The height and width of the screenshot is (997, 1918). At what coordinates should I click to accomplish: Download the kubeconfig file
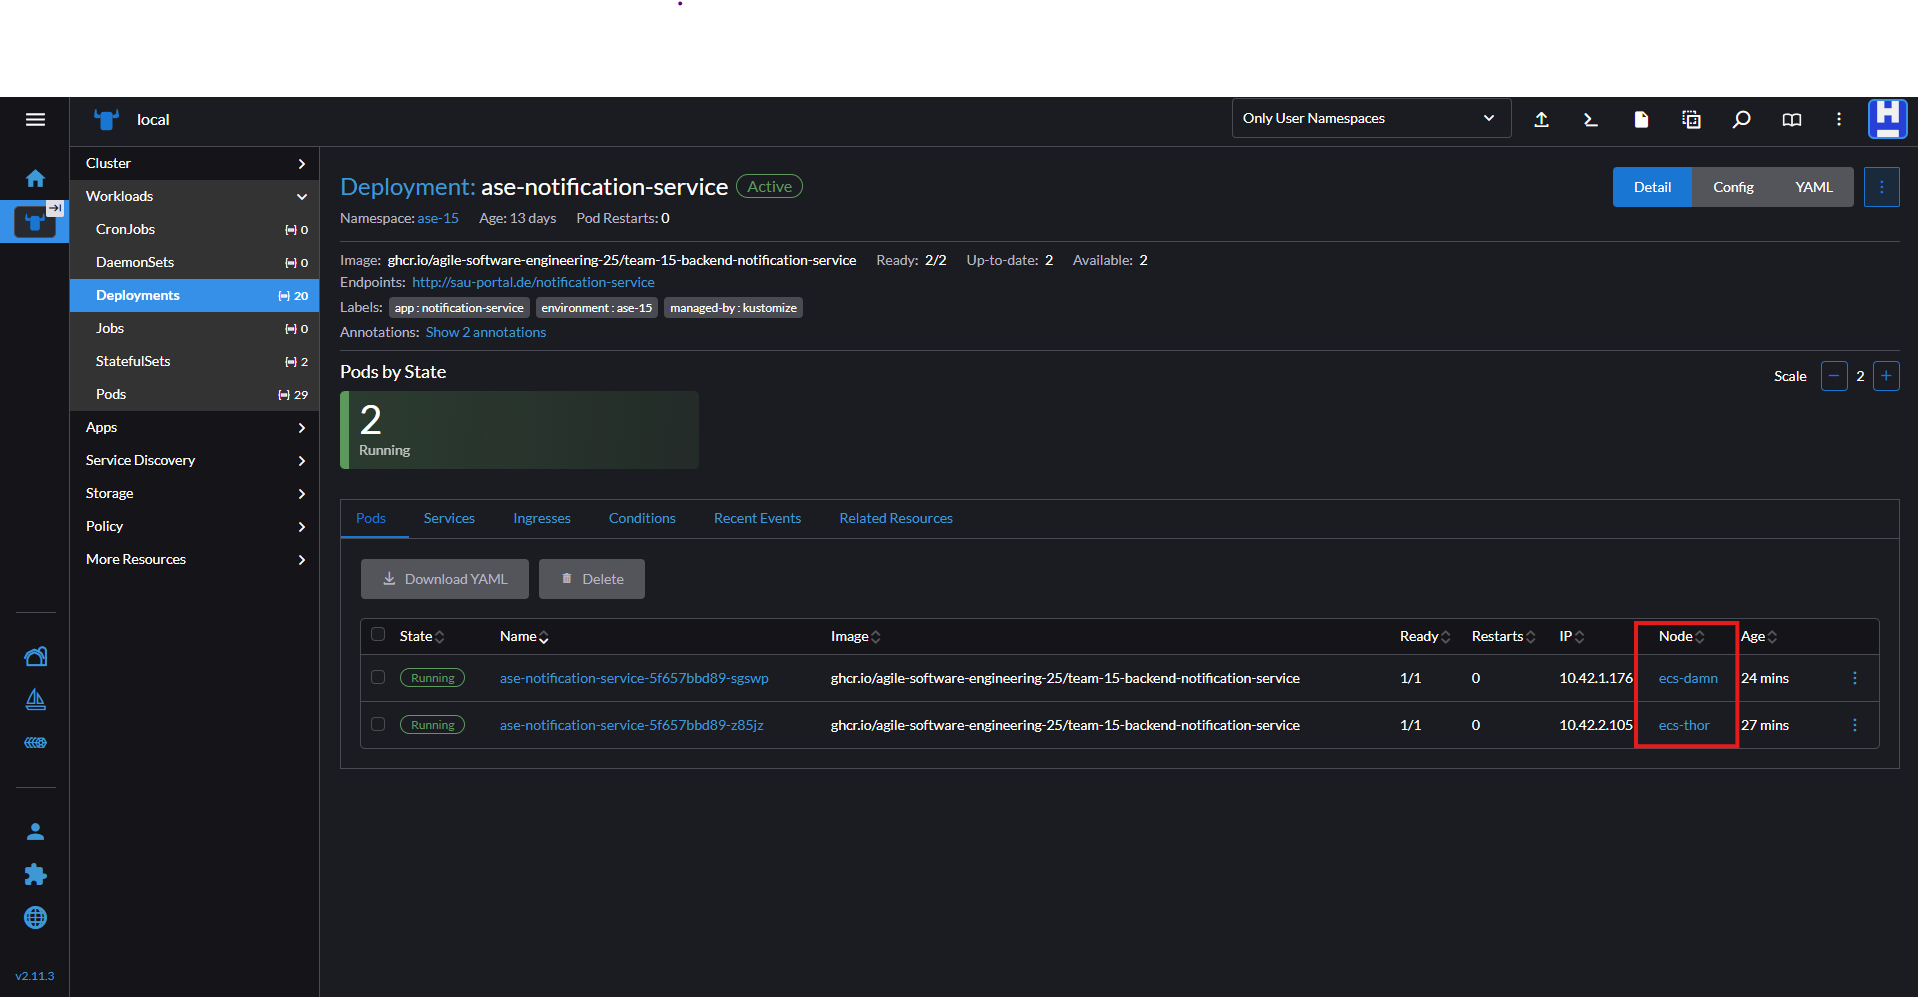point(1641,119)
